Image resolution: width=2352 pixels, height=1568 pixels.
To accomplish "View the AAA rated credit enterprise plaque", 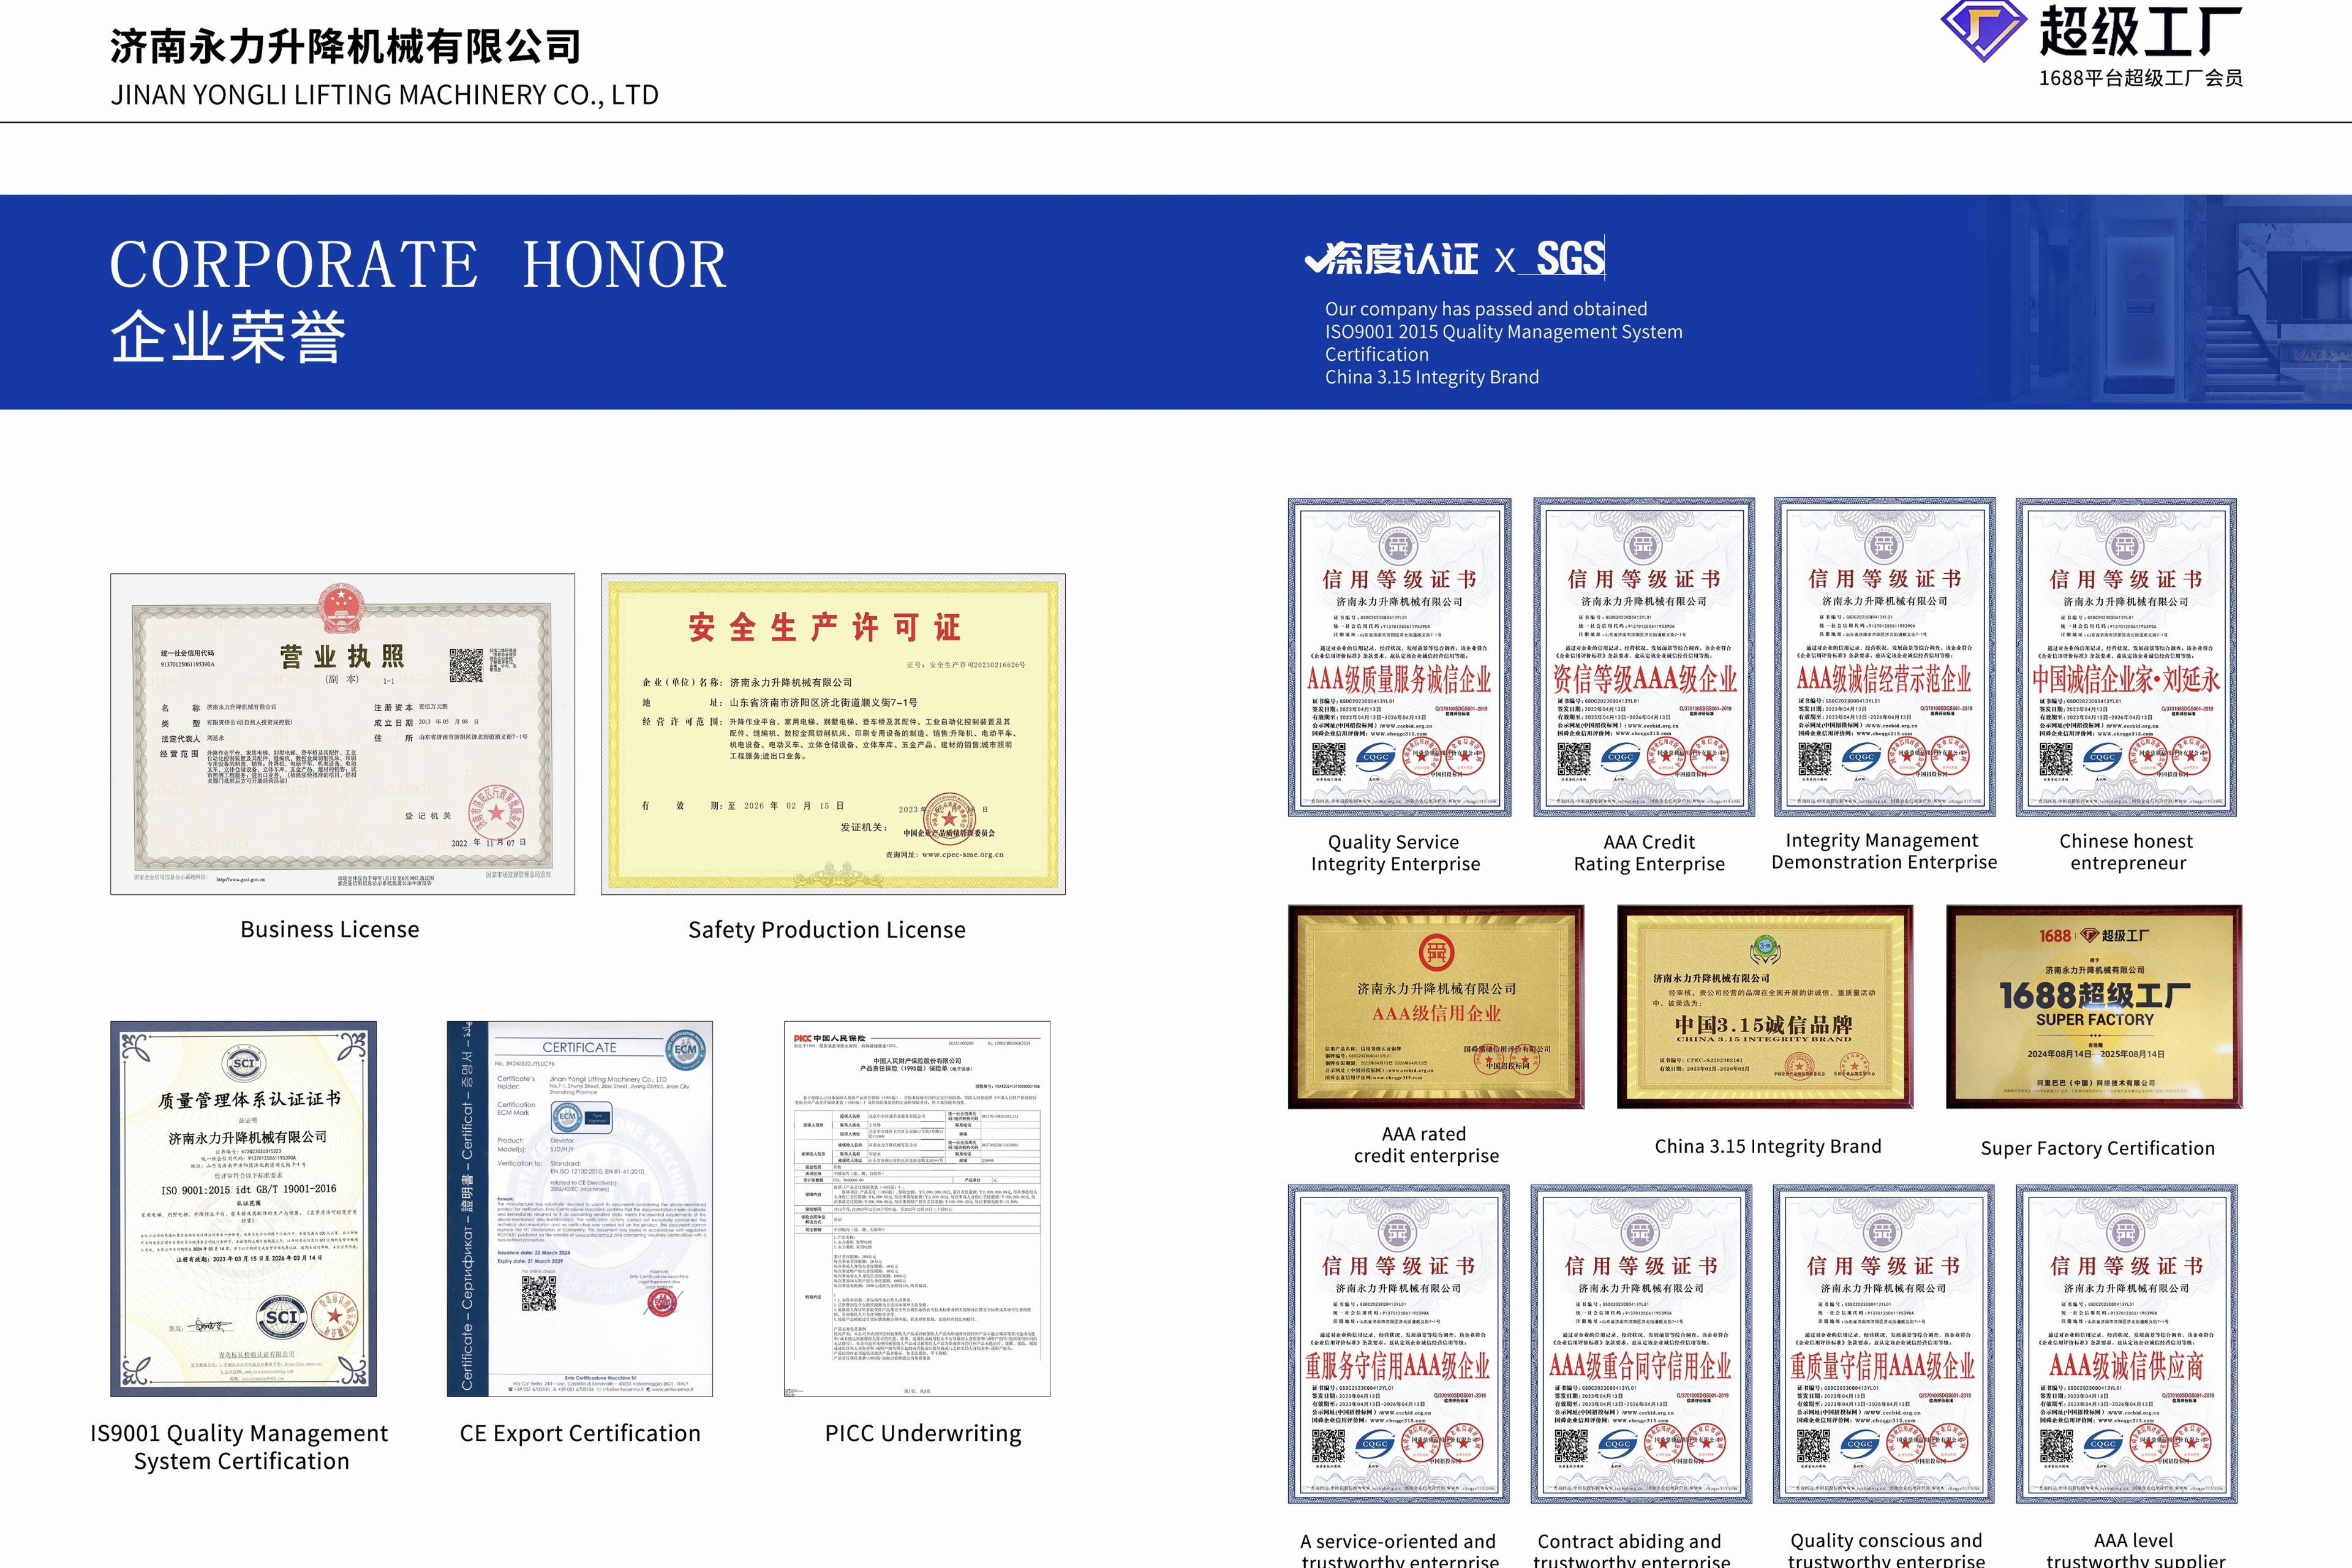I will pyautogui.click(x=1435, y=1007).
